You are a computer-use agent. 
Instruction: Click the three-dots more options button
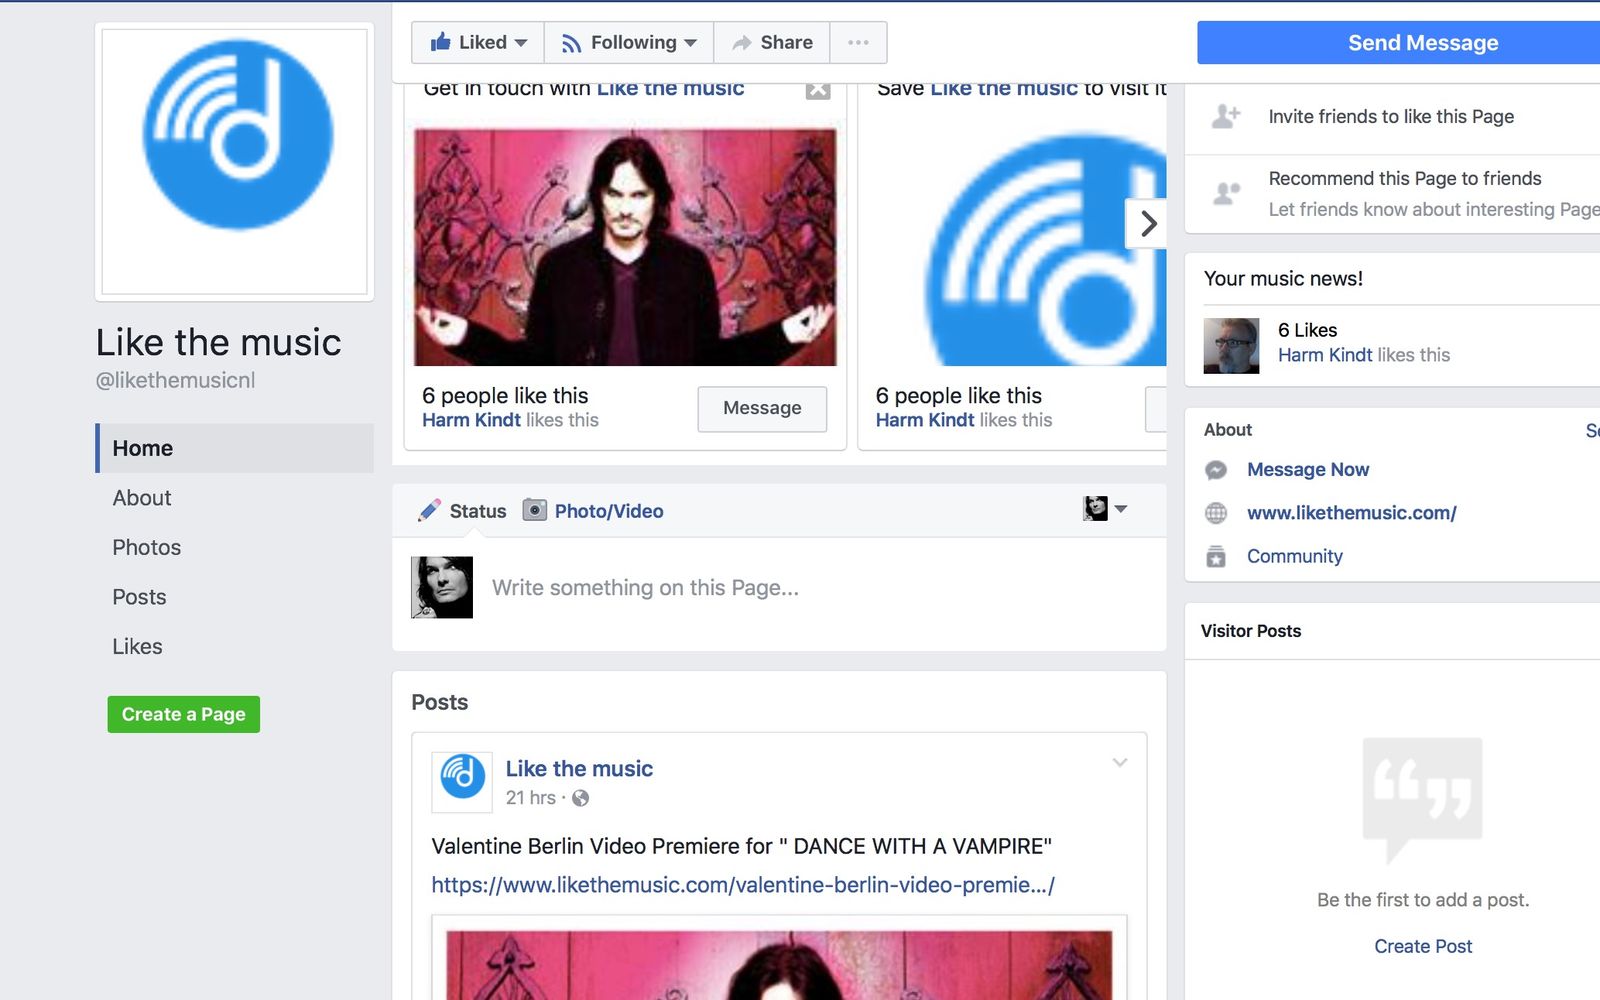click(x=858, y=42)
